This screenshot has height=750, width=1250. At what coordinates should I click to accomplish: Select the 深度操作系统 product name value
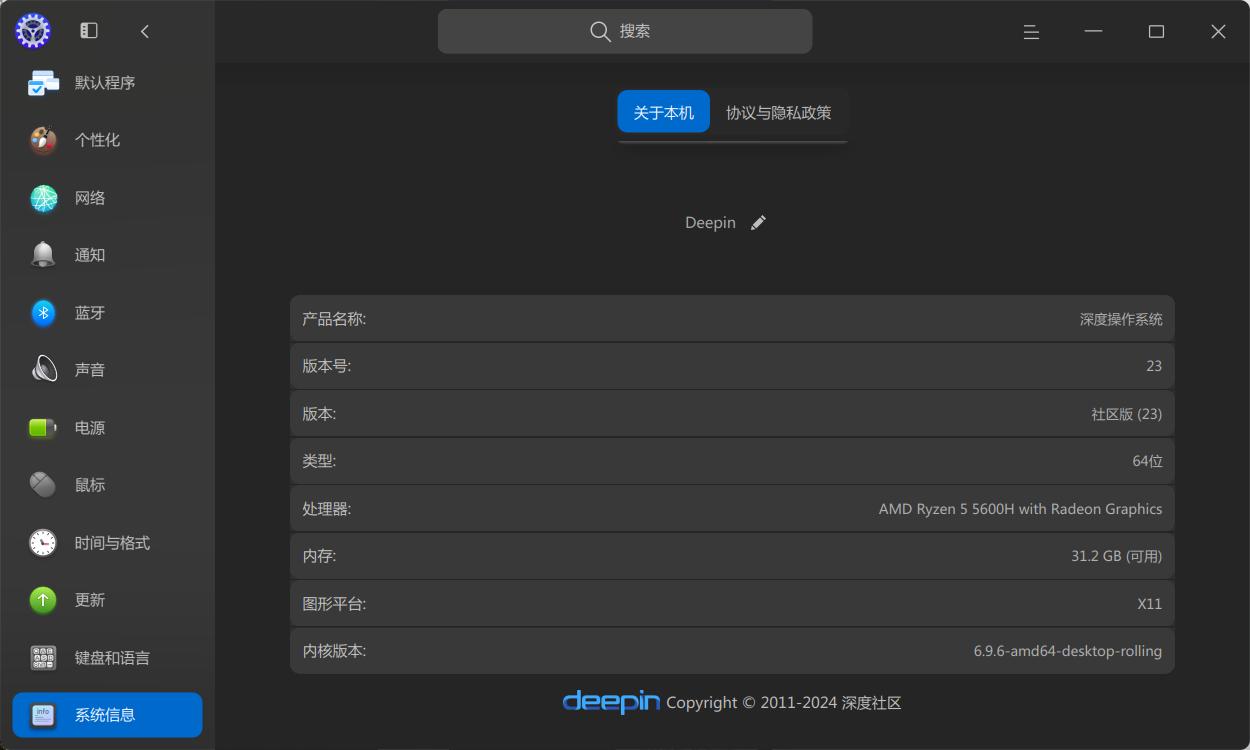pyautogui.click(x=1121, y=319)
